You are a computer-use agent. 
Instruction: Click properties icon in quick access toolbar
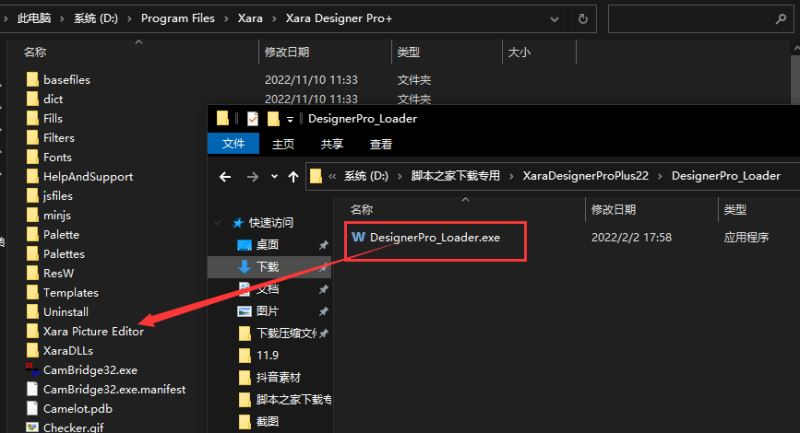tap(253, 119)
